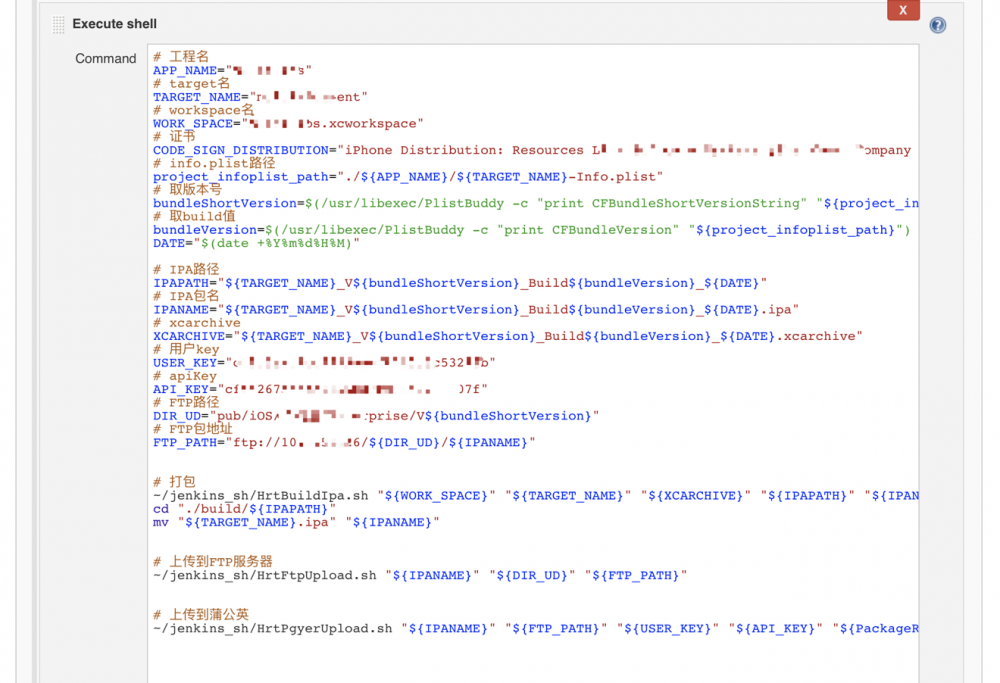Click the 'Command' label

click(106, 59)
